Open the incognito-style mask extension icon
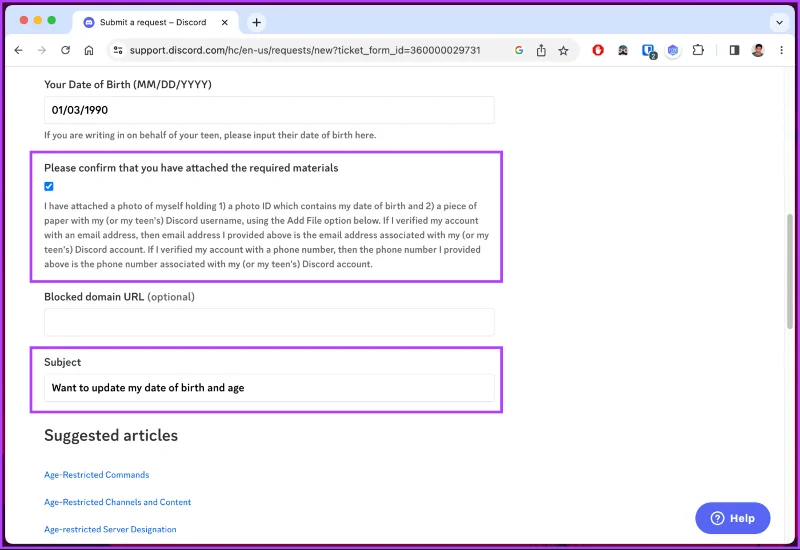Screen dimensions: 800x550 tap(623, 50)
